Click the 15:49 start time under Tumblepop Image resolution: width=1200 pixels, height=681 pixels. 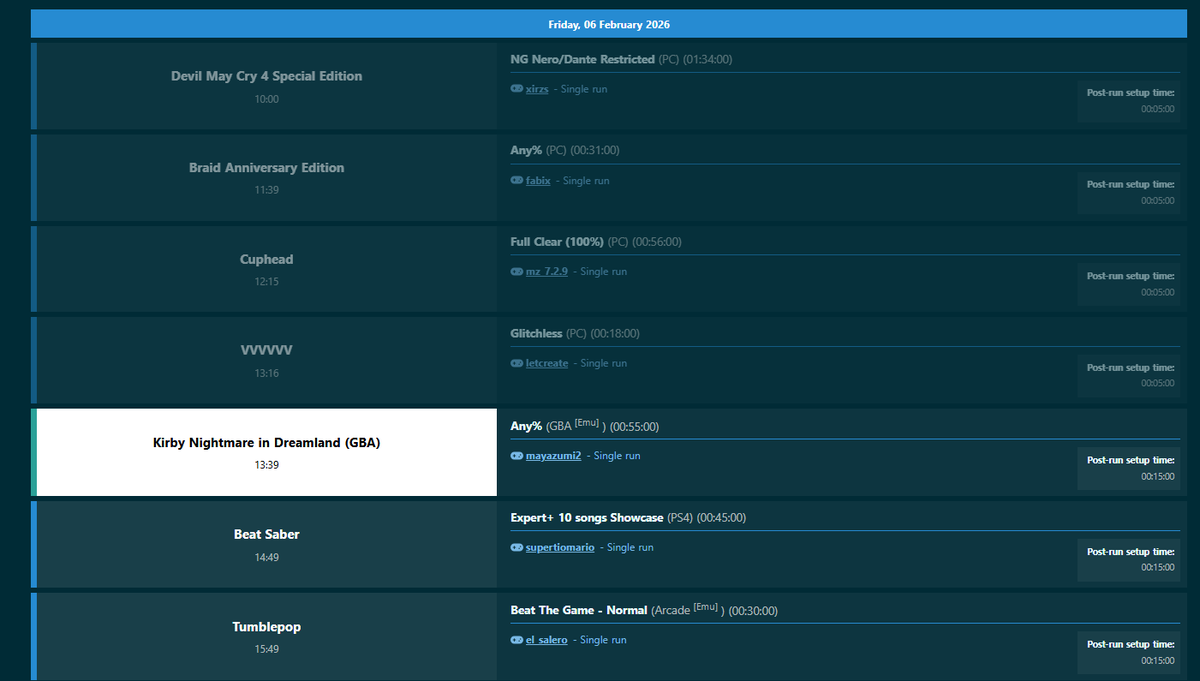267,649
